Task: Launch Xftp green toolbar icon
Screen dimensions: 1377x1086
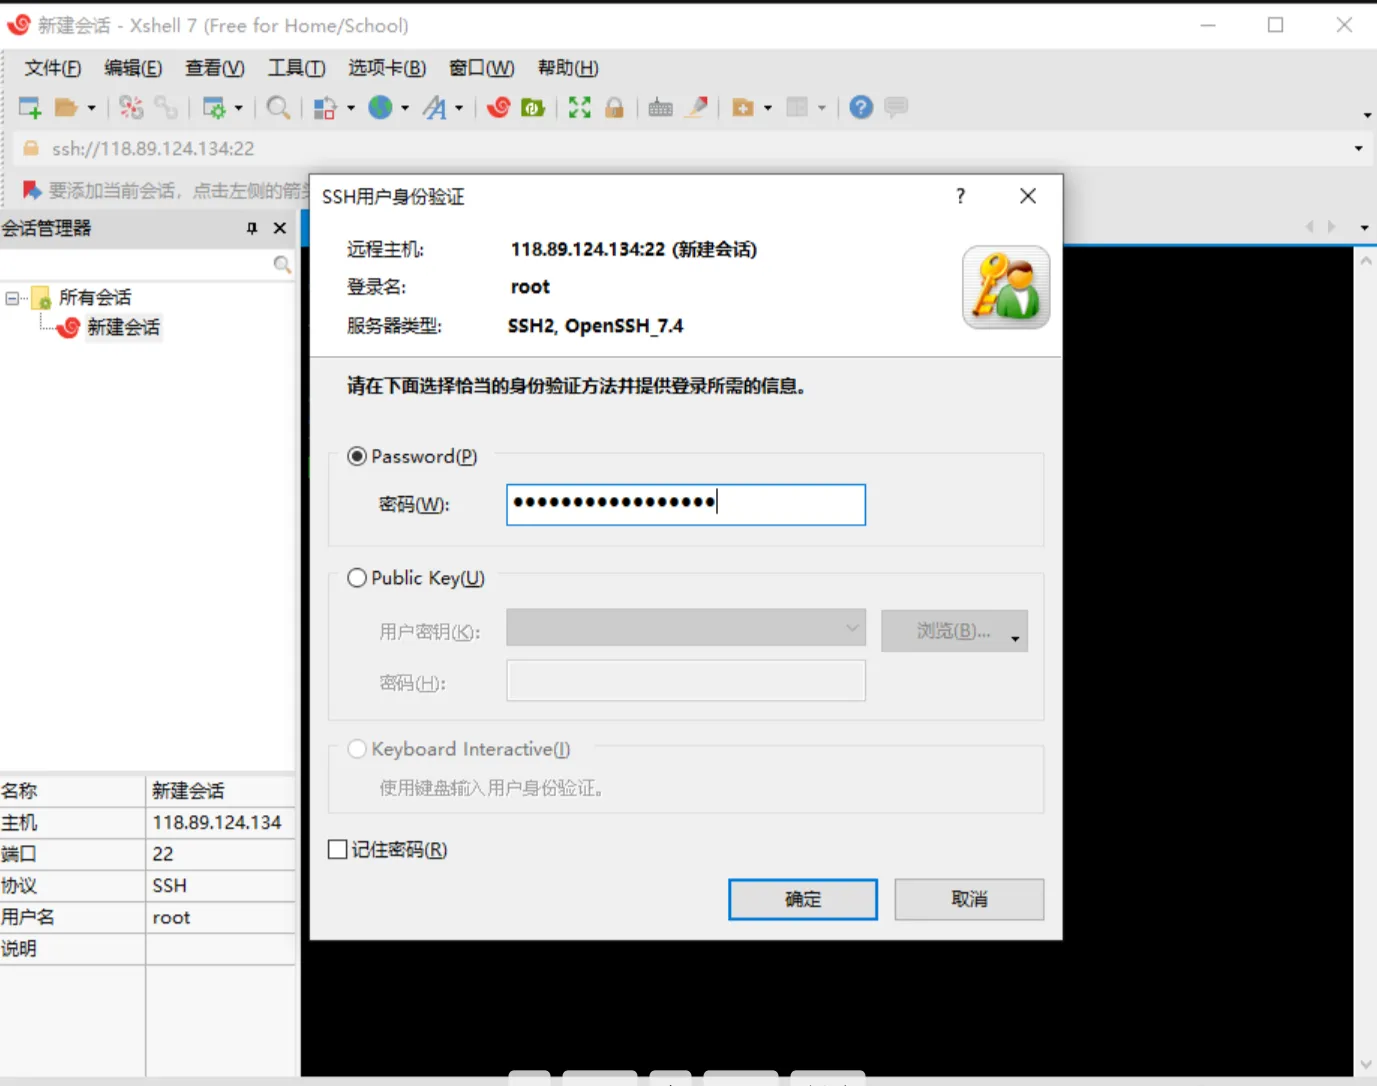Action: 533,107
